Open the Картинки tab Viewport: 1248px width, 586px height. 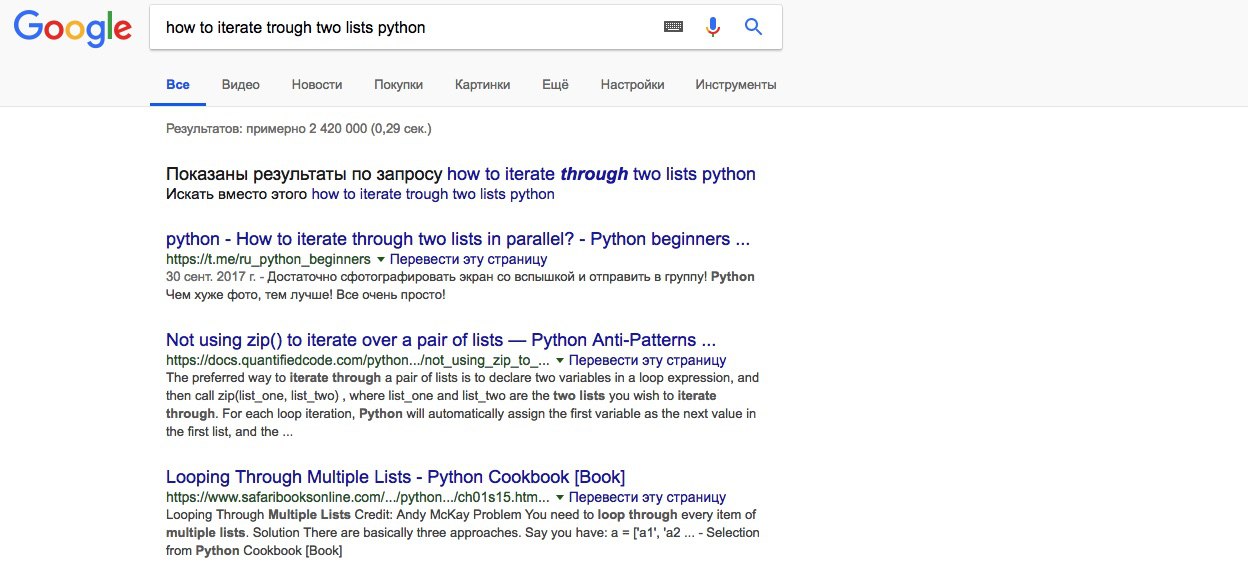coord(482,85)
